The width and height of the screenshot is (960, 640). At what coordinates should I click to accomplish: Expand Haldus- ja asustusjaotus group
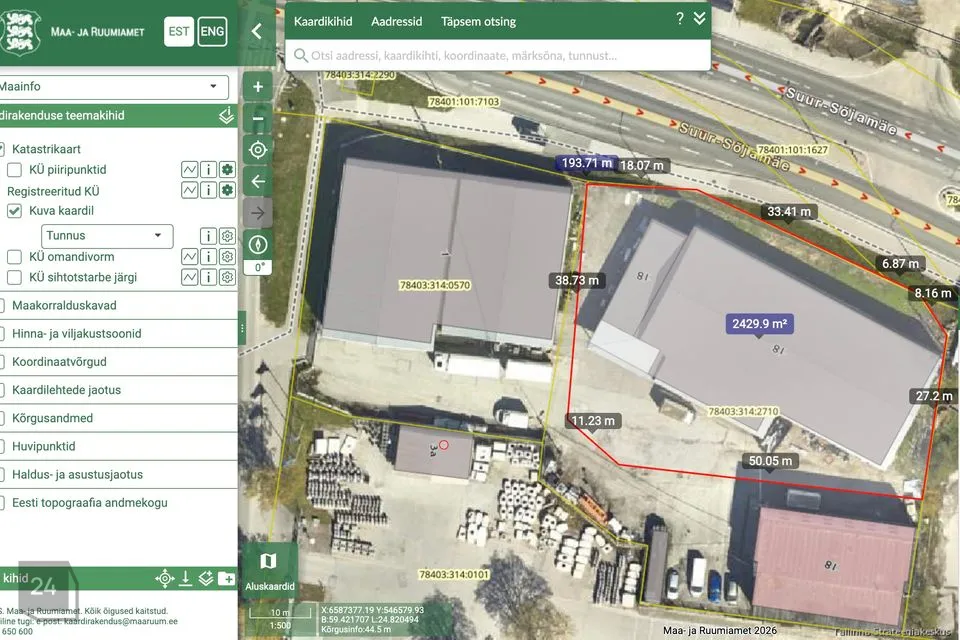point(77,474)
